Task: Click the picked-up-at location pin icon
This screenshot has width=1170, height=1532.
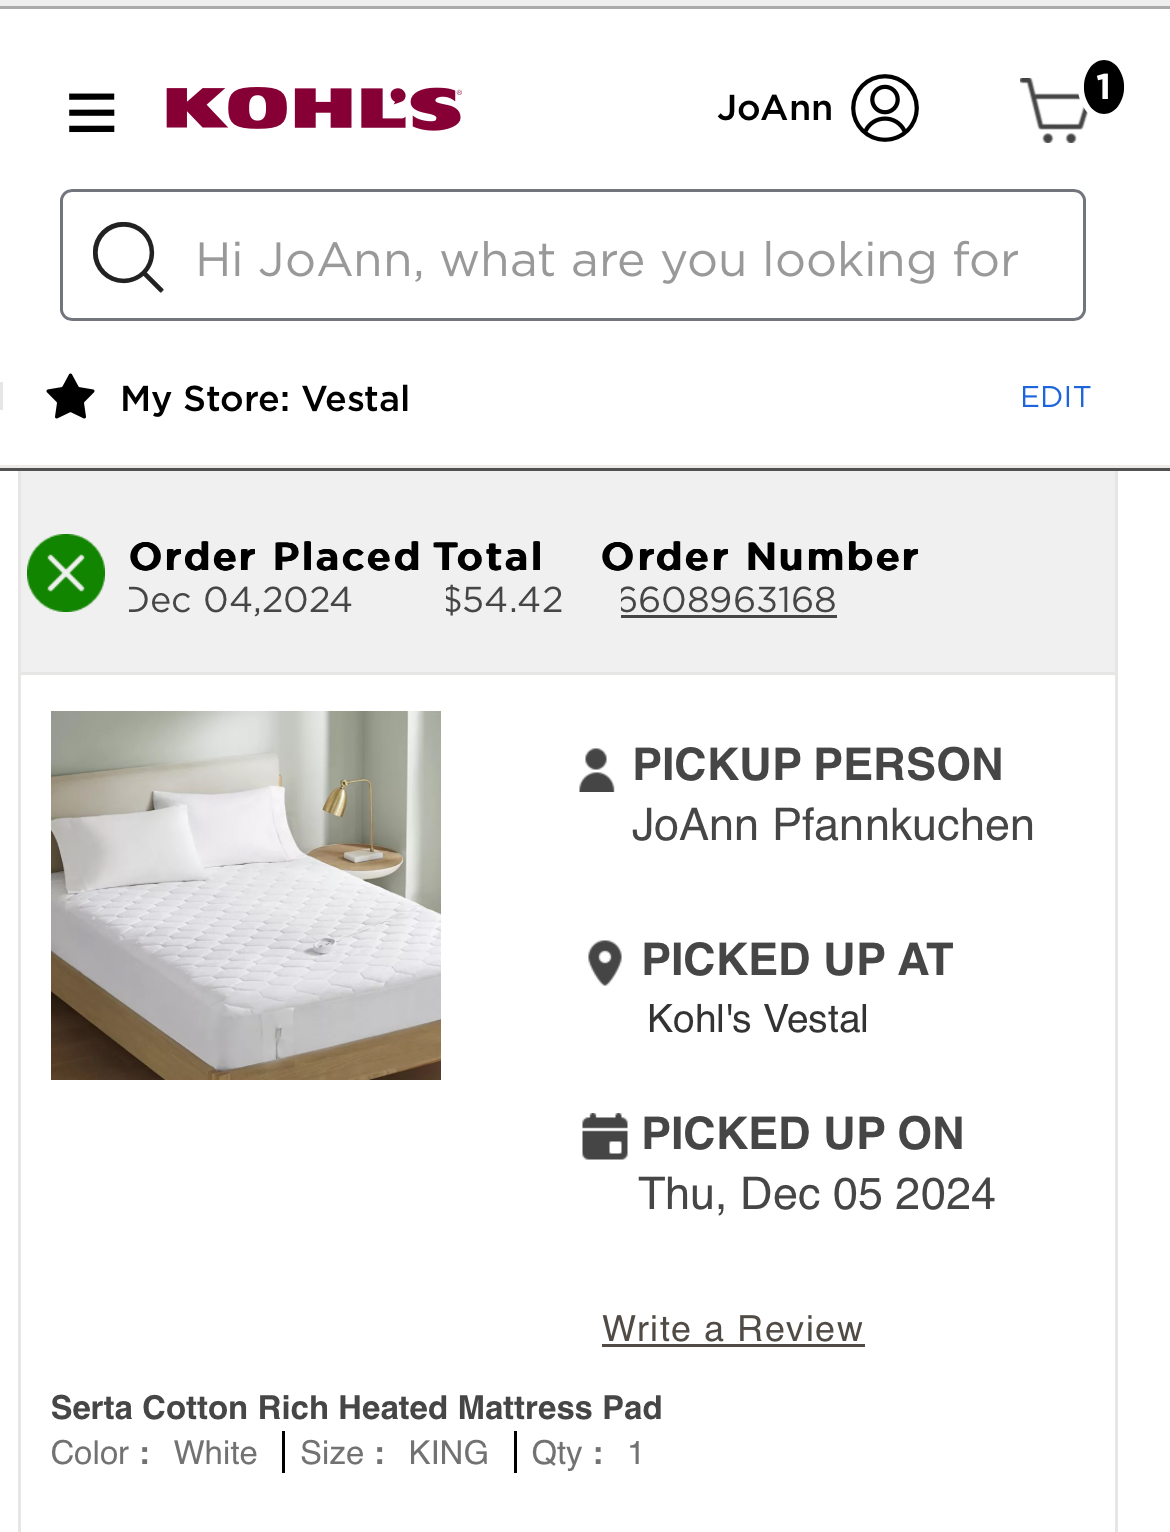Action: point(605,963)
